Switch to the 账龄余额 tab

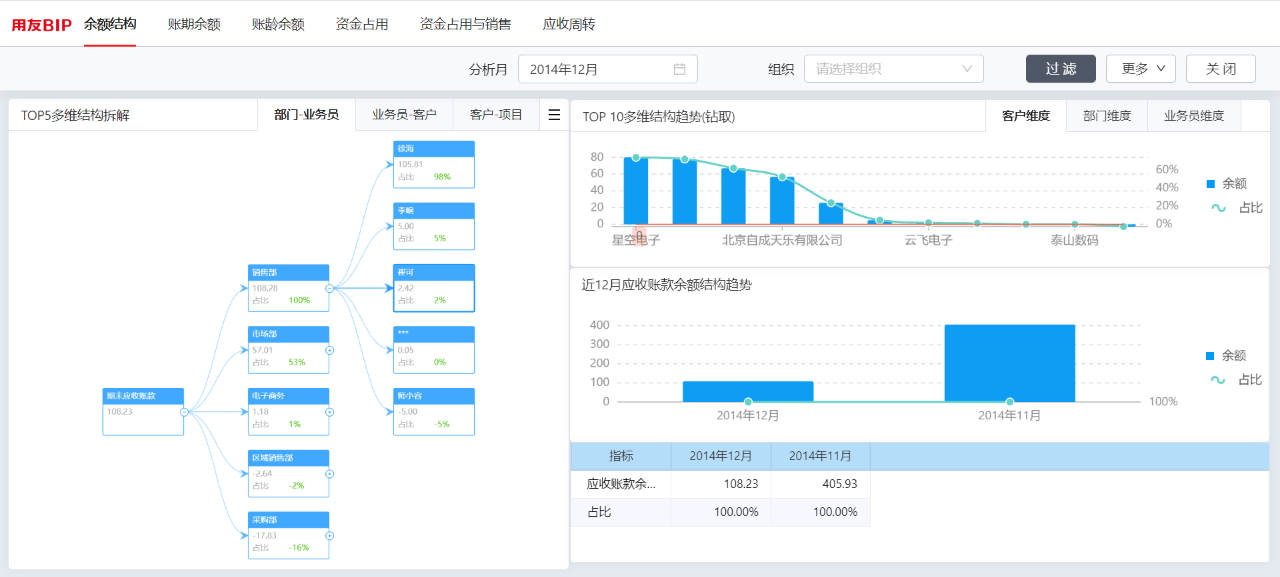(278, 24)
